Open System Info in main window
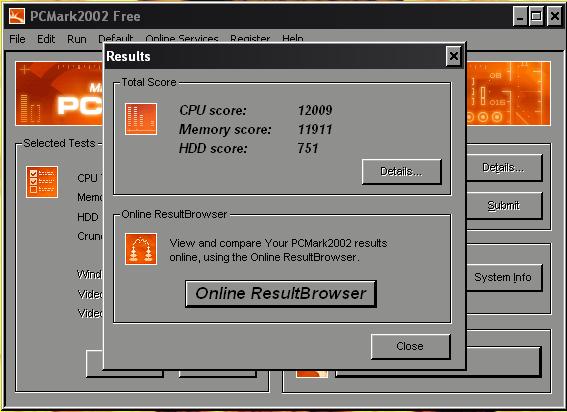 [x=503, y=277]
